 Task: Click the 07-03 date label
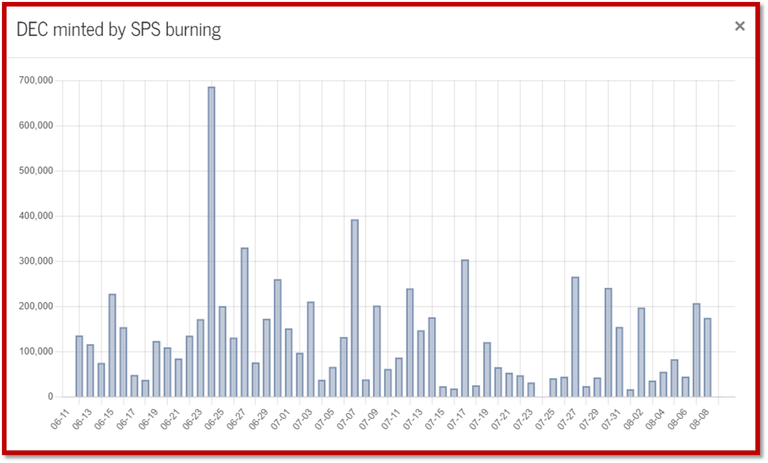pyautogui.click(x=302, y=419)
